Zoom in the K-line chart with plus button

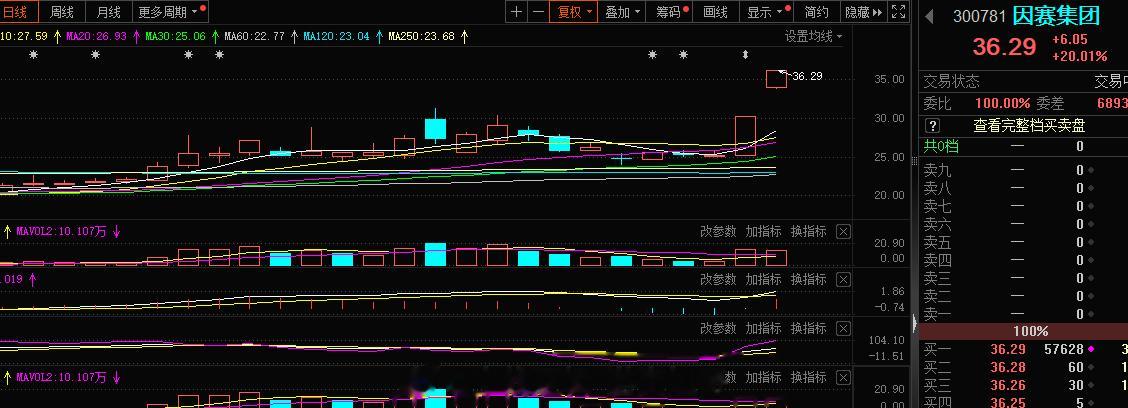click(x=517, y=12)
